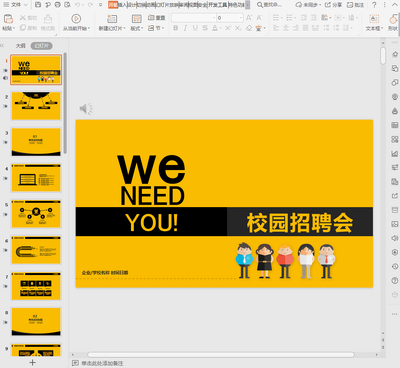The height and width of the screenshot is (368, 400).
Task: Click the Save icon in quick access
Action: tap(38, 5)
